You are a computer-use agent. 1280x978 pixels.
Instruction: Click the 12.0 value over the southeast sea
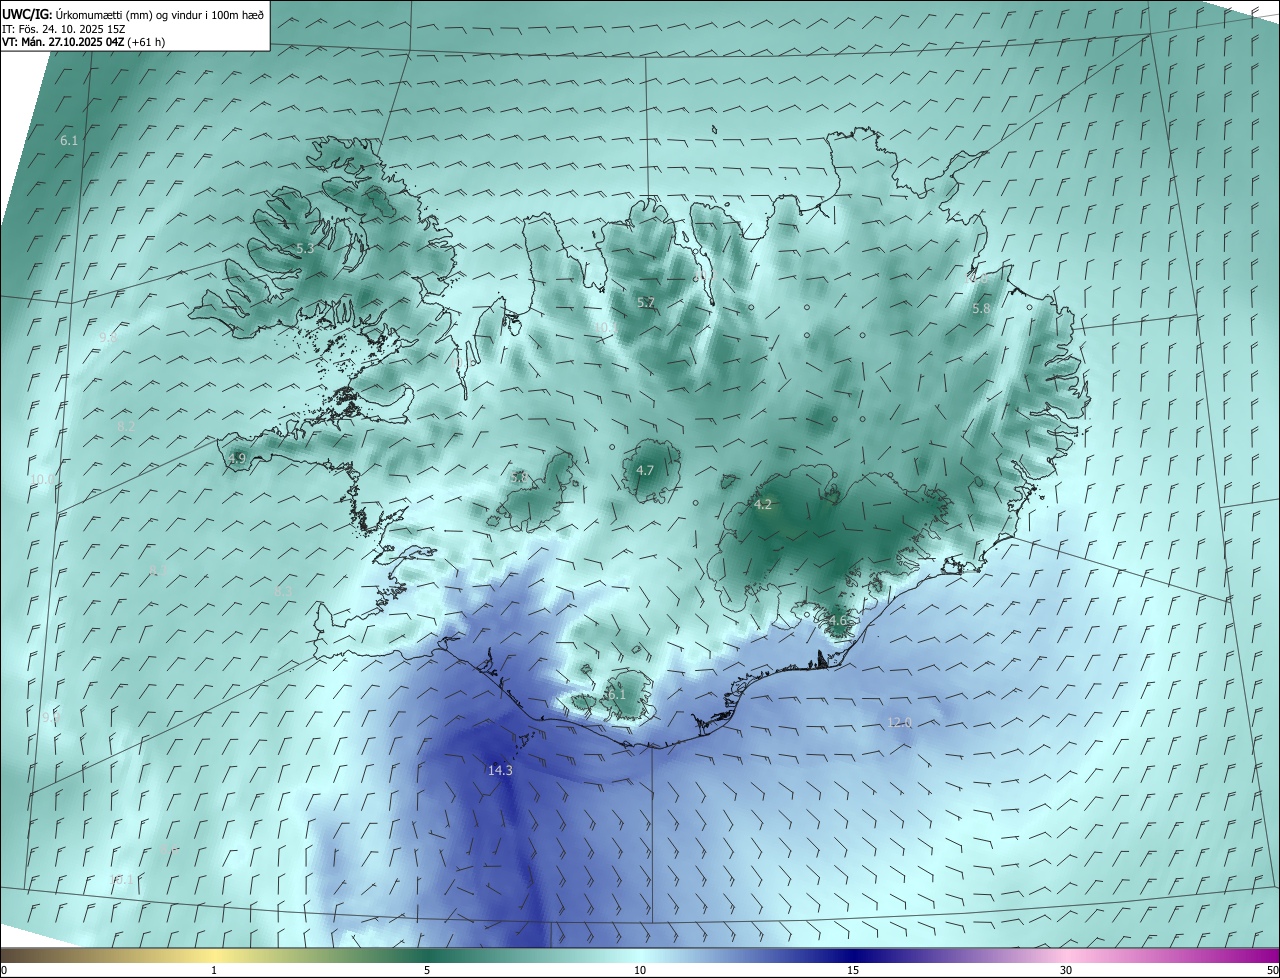(900, 722)
